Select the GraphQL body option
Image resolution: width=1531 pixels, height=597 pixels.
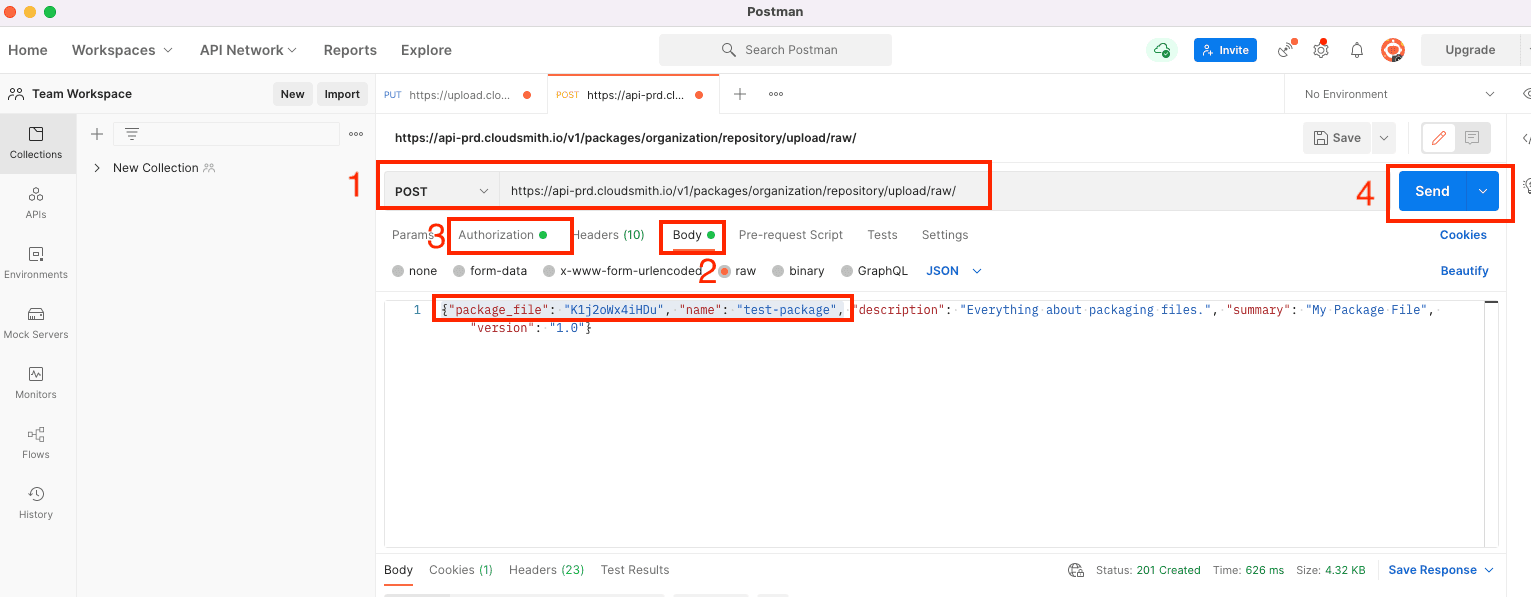(874, 271)
